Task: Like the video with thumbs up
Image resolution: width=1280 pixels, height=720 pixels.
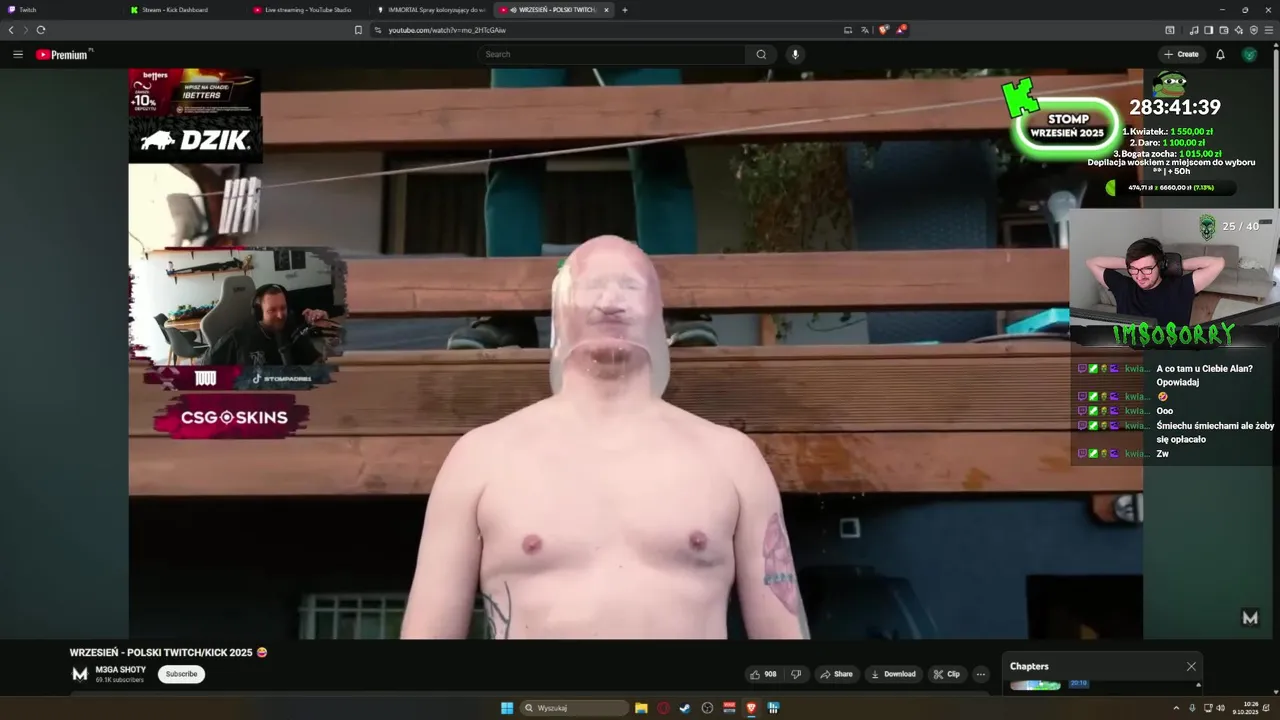Action: coord(763,674)
